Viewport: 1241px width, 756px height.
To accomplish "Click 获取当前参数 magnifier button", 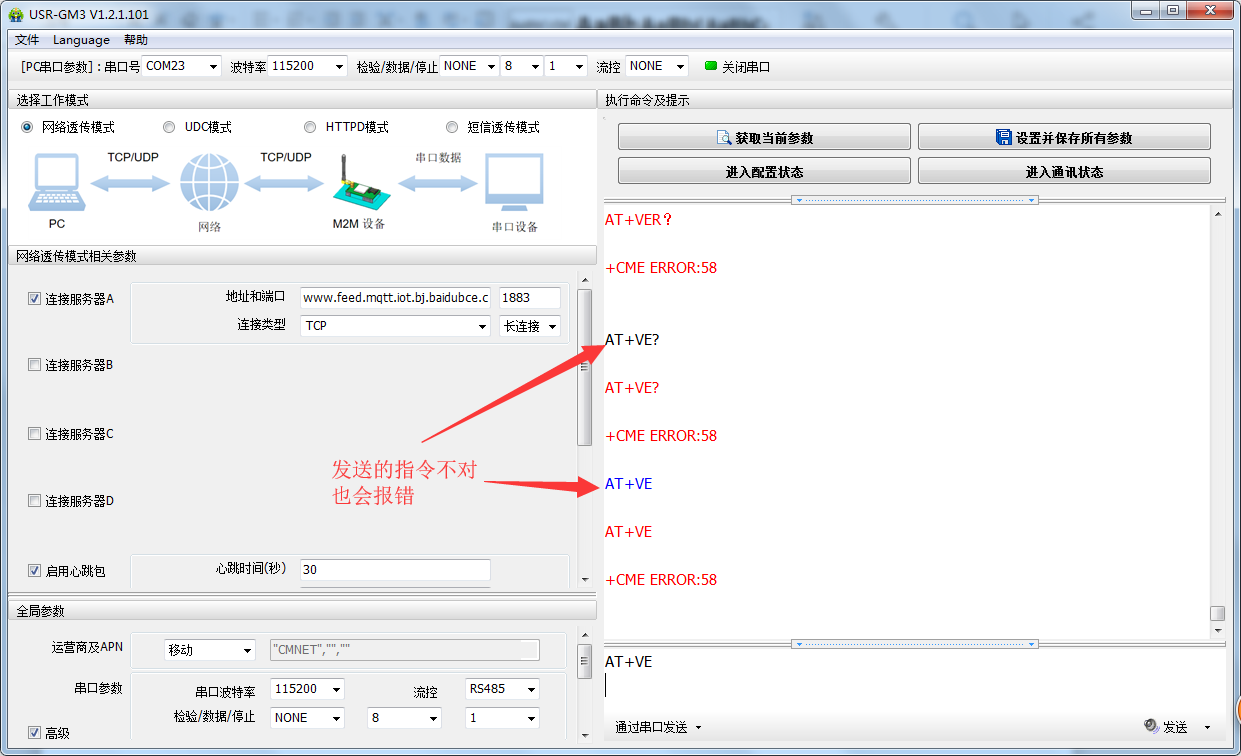I will coord(764,138).
